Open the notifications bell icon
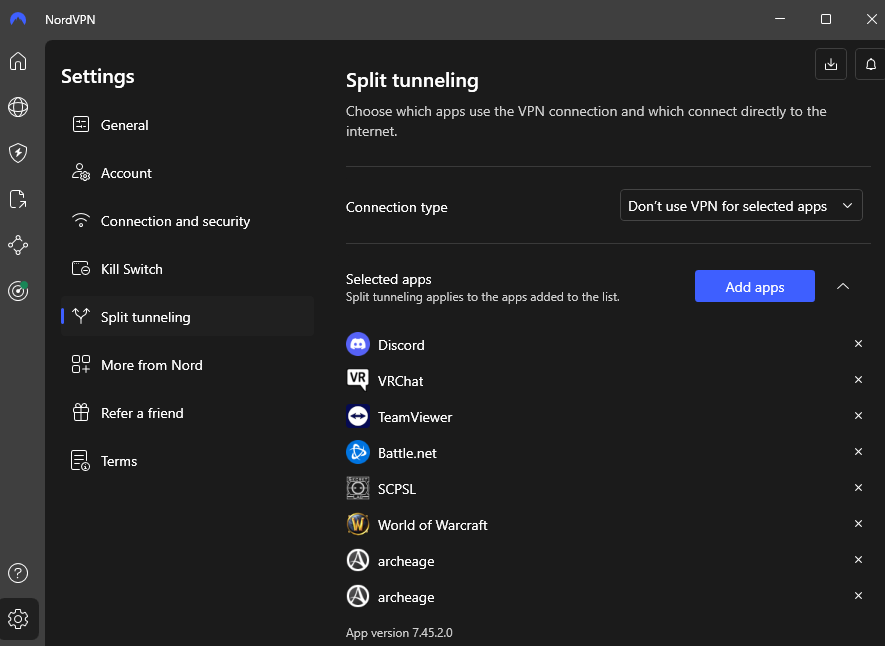Screen dimensions: 885x646 point(871,64)
